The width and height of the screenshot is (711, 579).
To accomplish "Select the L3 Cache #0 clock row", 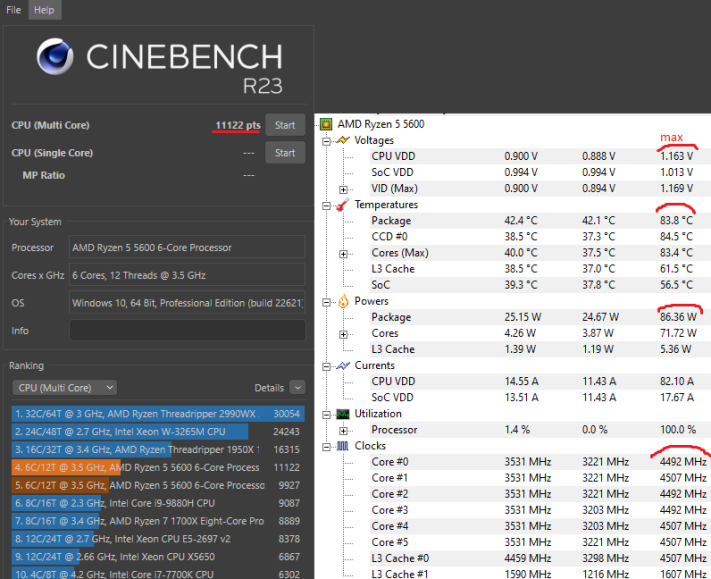I will coord(540,558).
